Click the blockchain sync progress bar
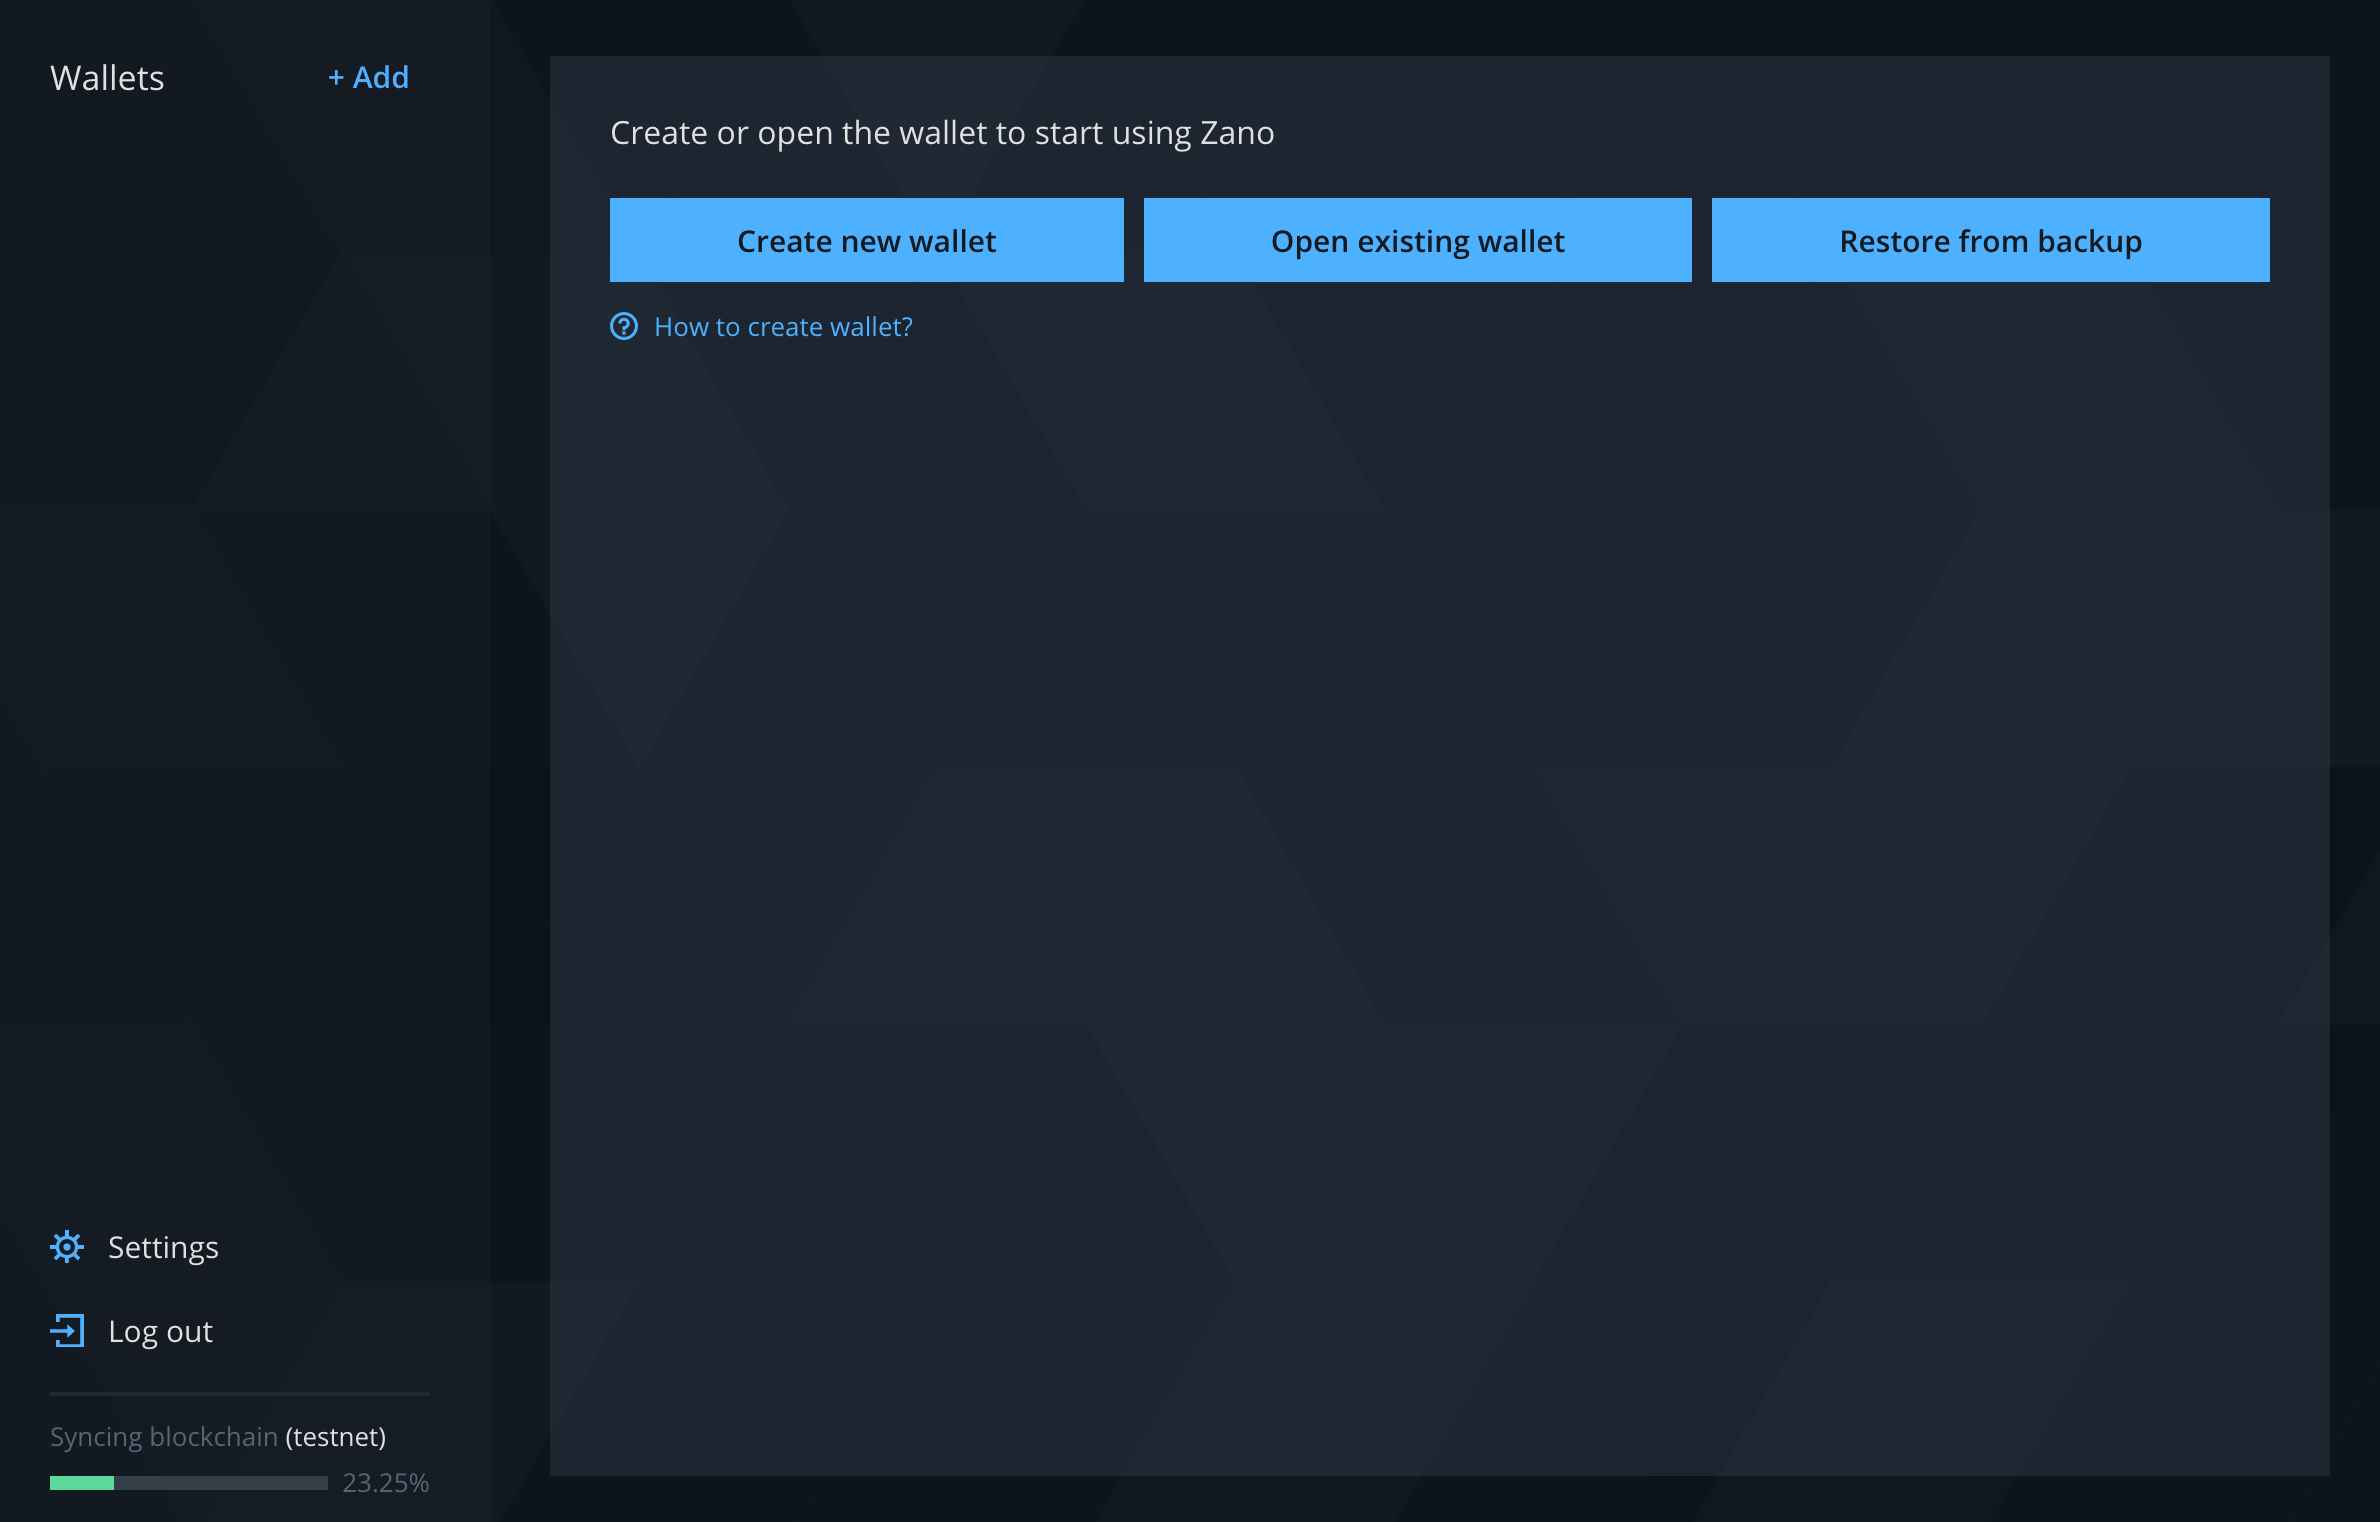2380x1522 pixels. point(189,1483)
